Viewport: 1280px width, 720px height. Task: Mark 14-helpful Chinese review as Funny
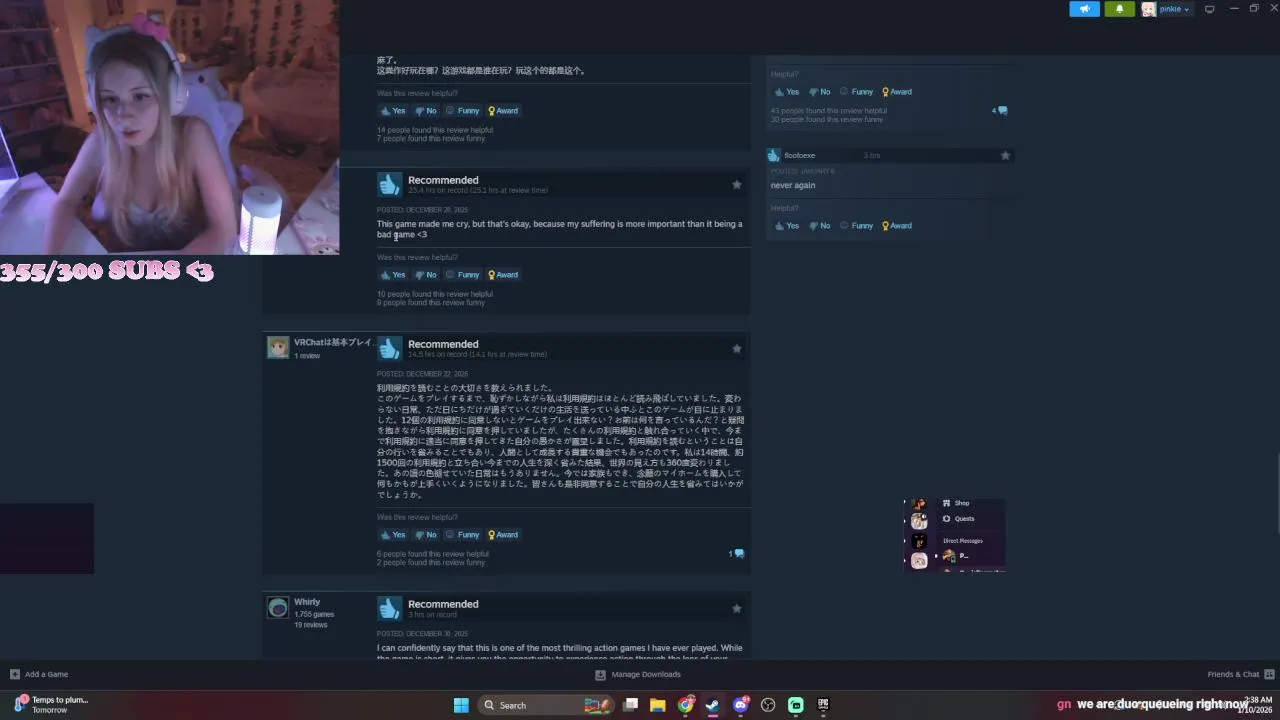[462, 111]
